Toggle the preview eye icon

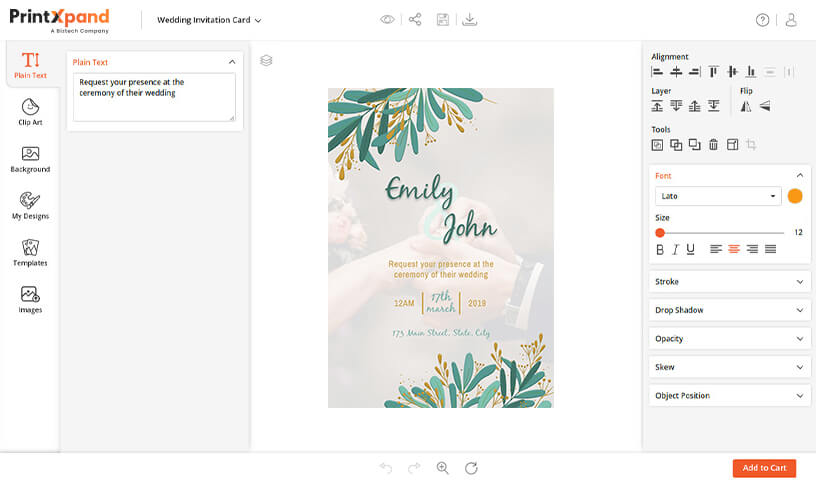(x=387, y=19)
